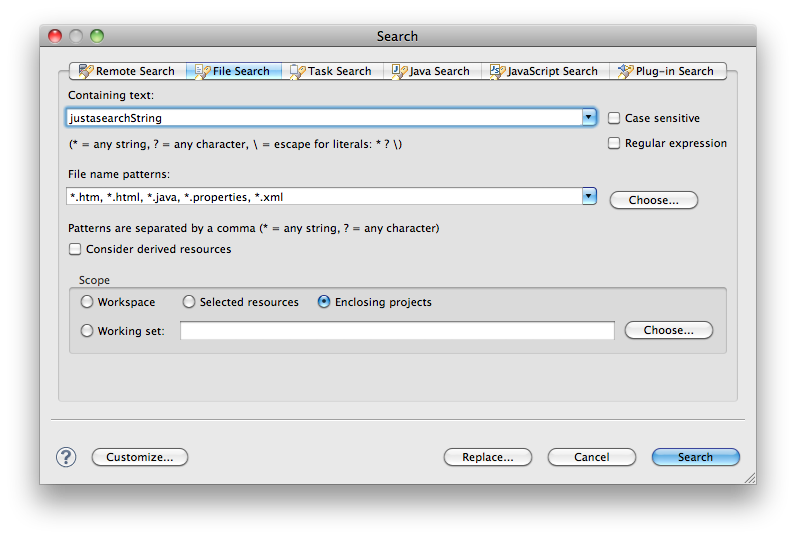This screenshot has height=539, width=796.
Task: Click the Working set text field
Action: [x=397, y=331]
